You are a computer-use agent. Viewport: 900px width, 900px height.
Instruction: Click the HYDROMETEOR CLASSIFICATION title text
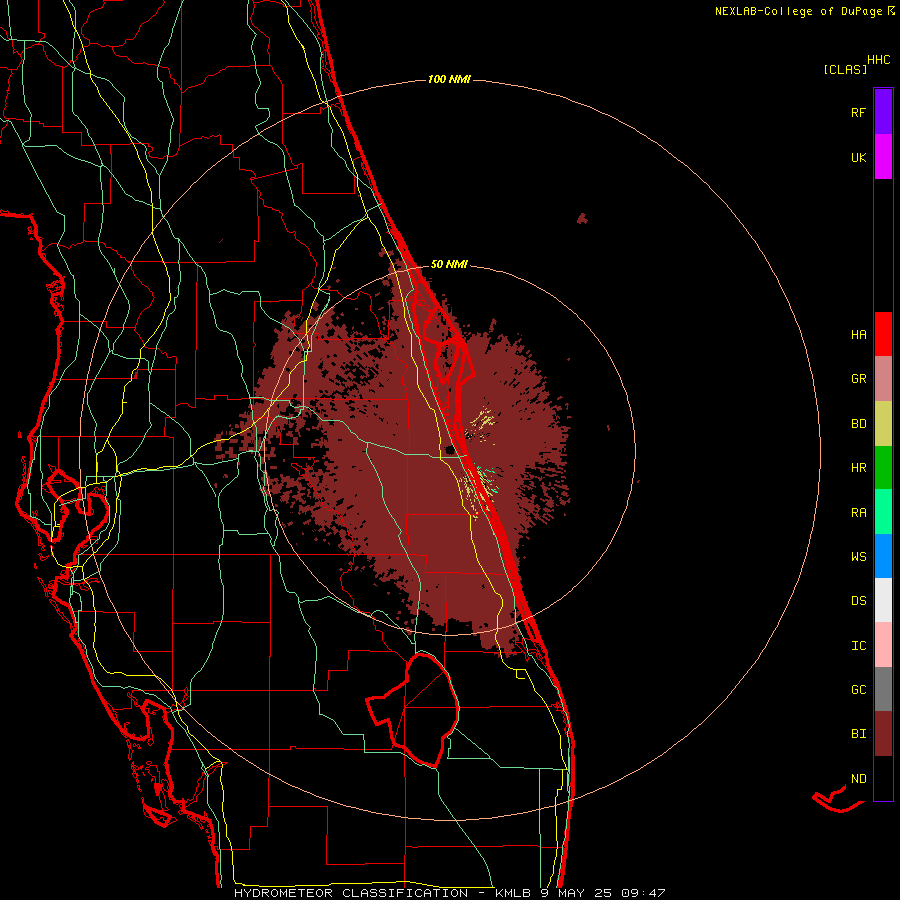click(351, 893)
